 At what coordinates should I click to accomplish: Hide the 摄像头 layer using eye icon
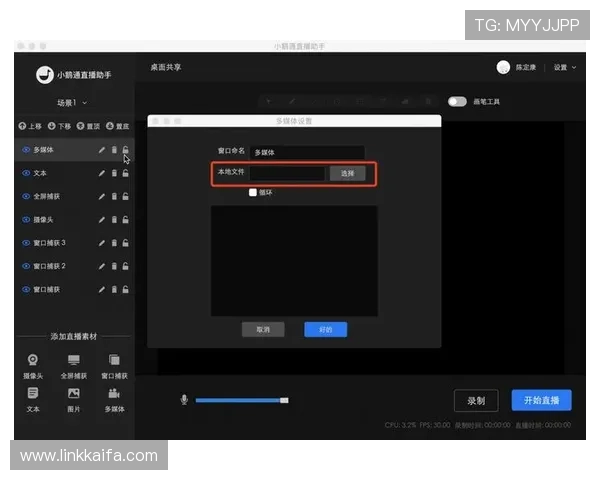tap(26, 219)
